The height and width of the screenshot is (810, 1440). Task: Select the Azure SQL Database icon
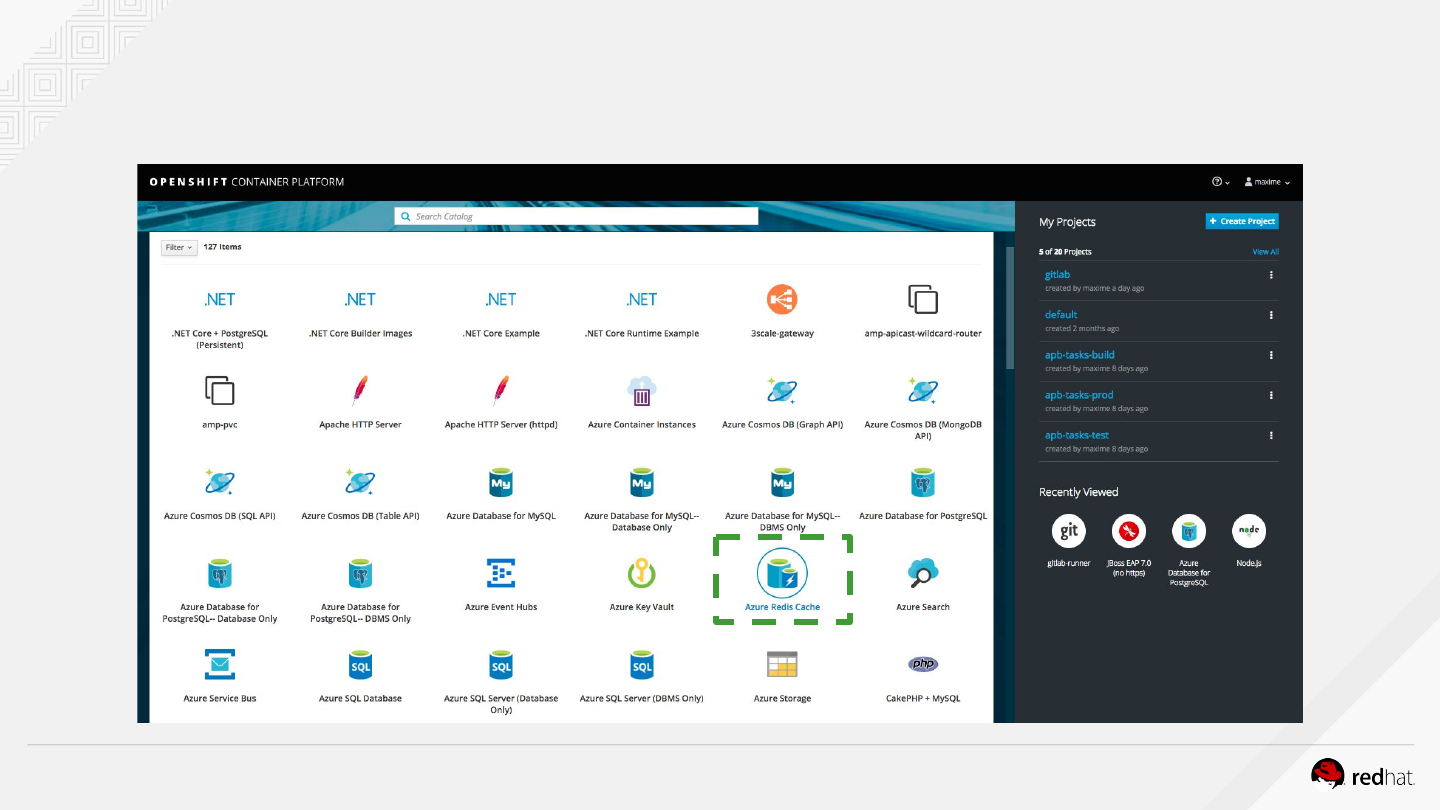tap(360, 664)
